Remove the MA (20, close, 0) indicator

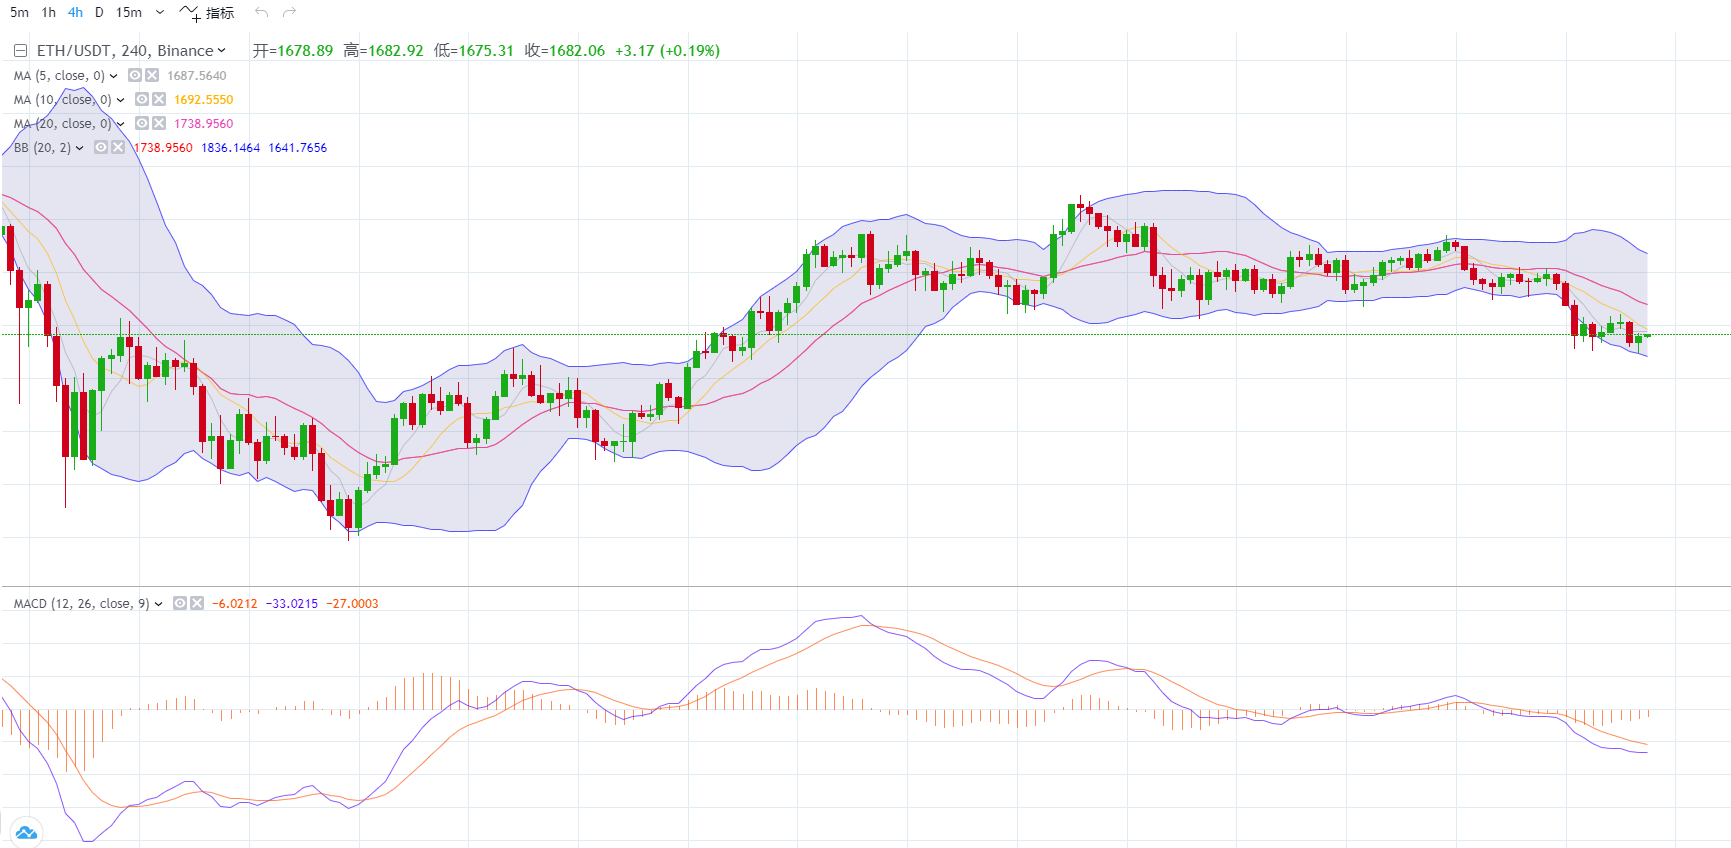coord(159,123)
